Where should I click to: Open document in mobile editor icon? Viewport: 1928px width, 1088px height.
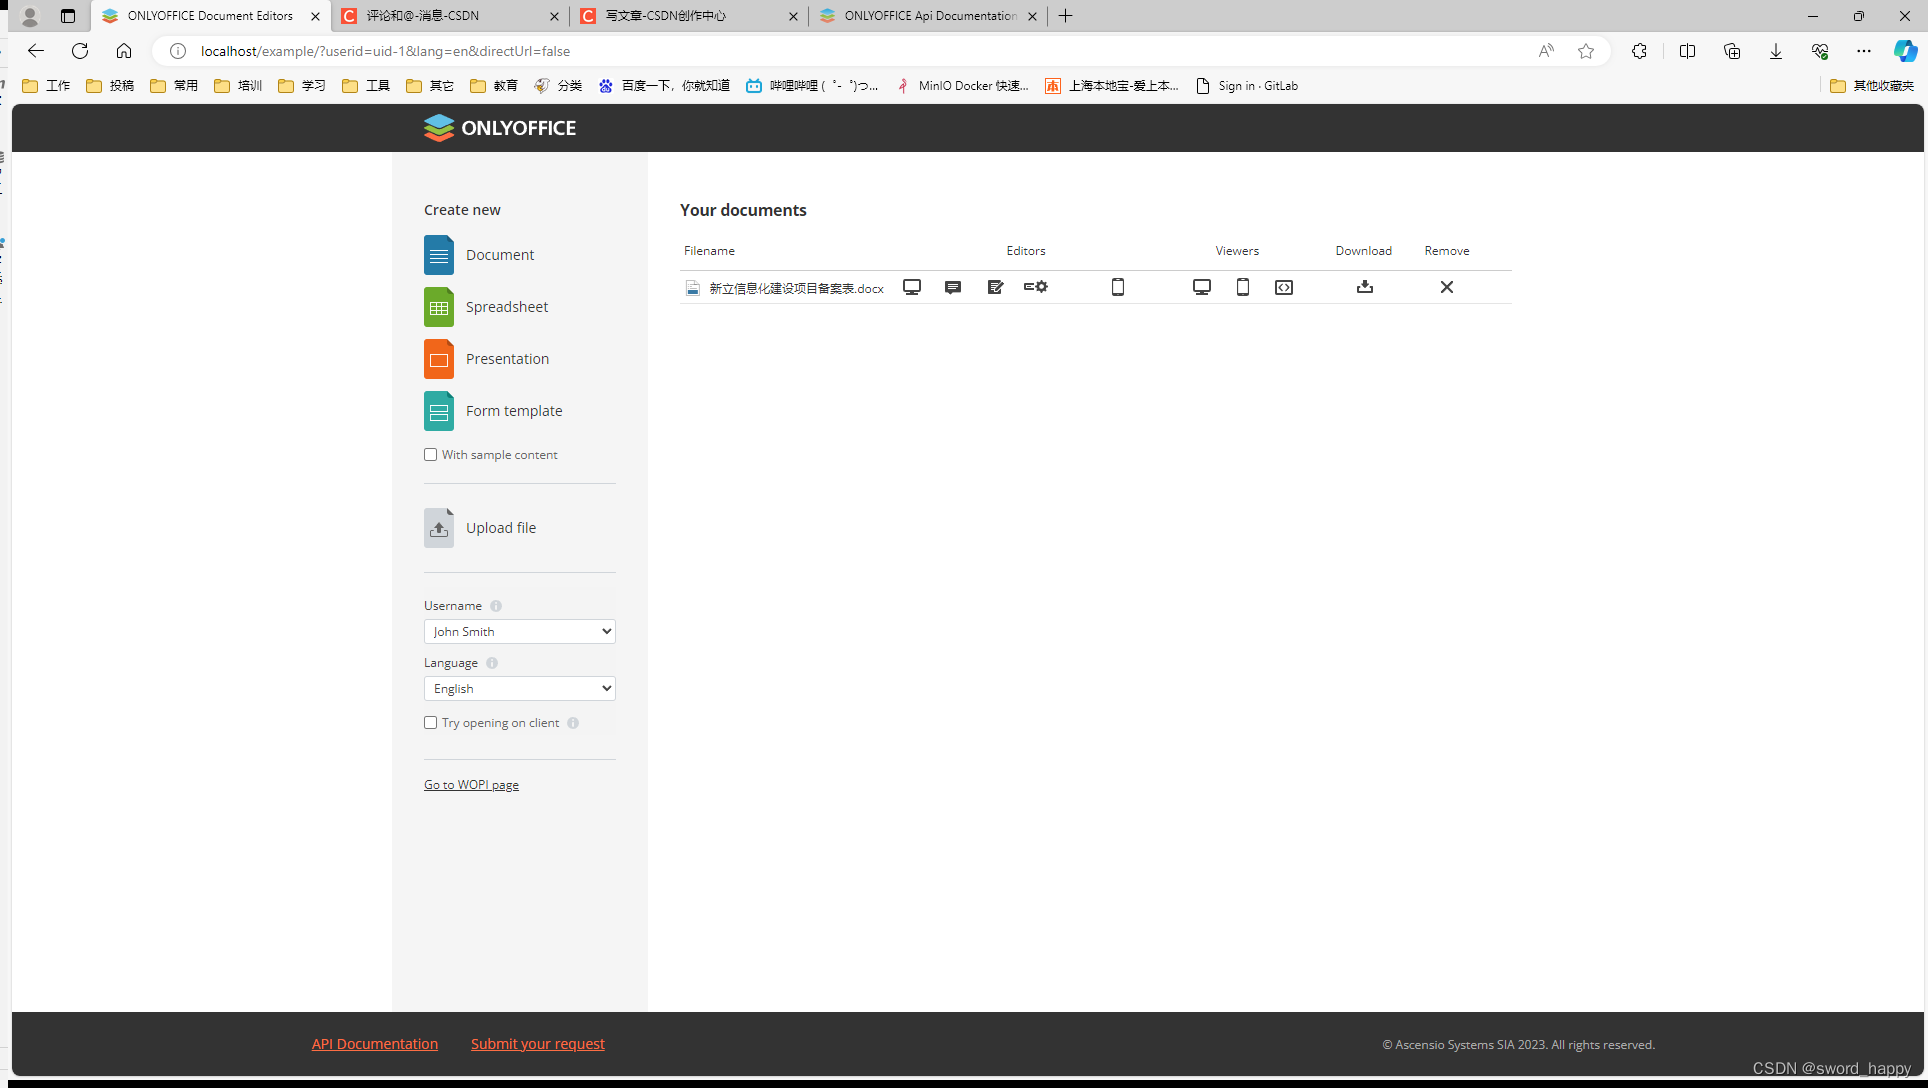pyautogui.click(x=1118, y=287)
